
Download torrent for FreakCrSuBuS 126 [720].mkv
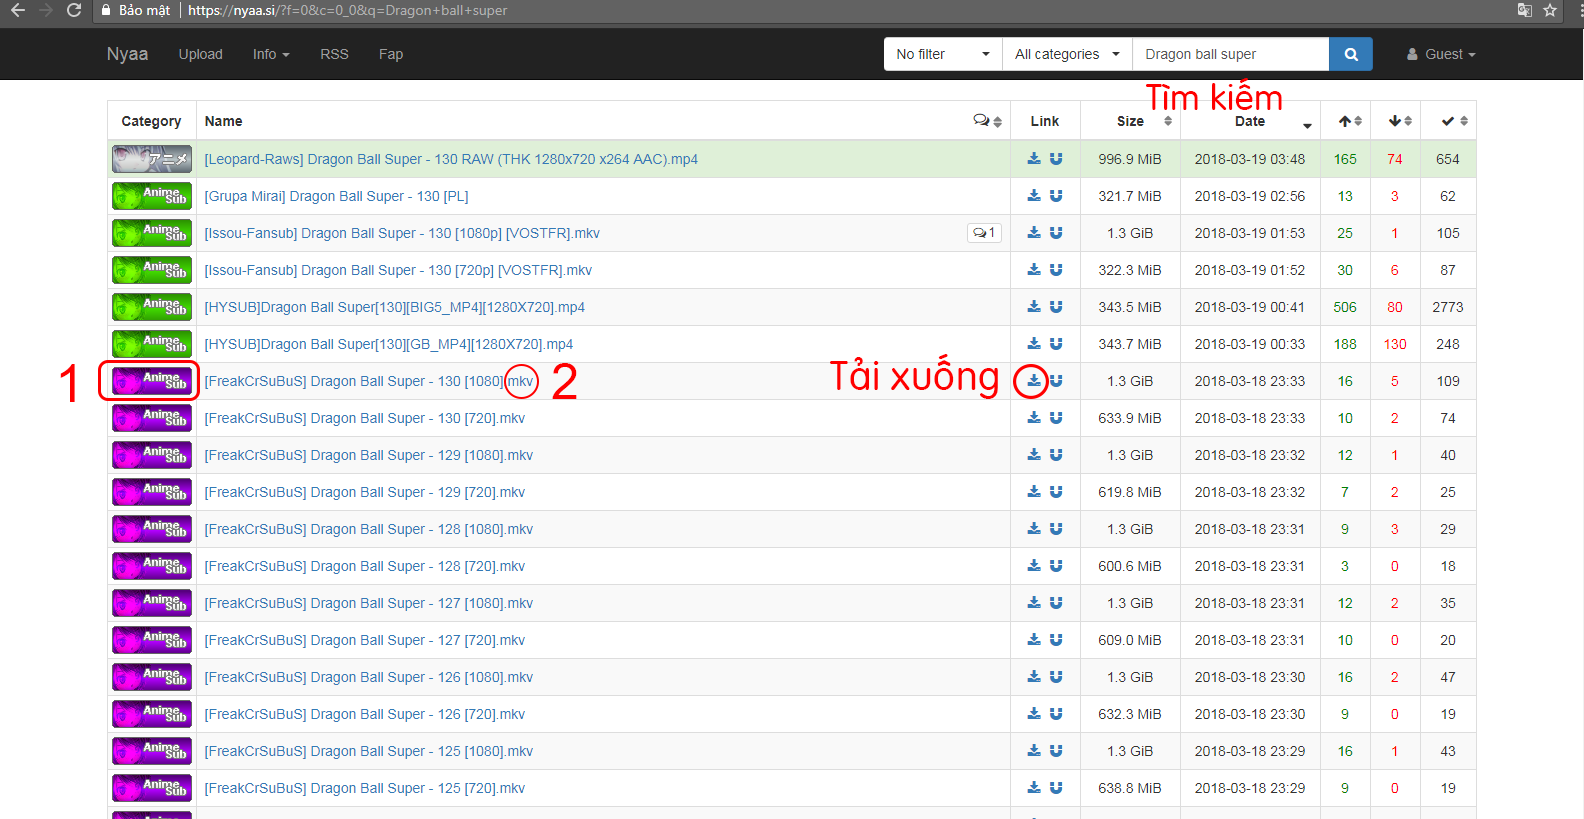[1034, 714]
